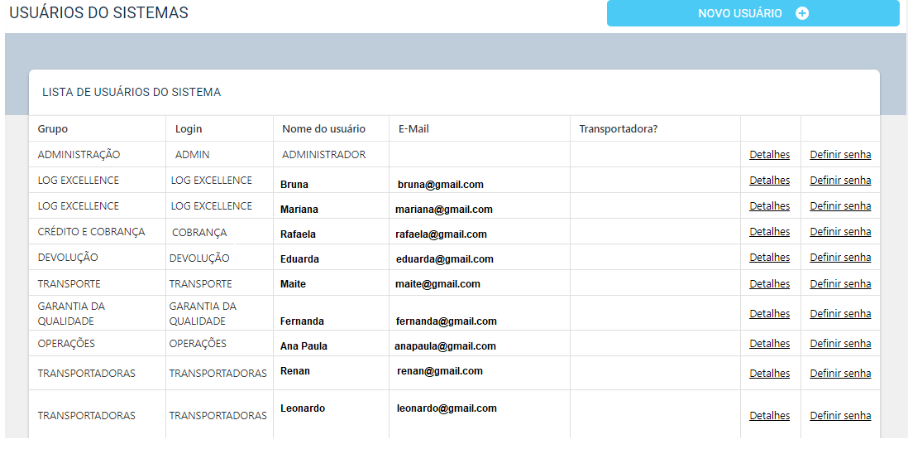This screenshot has height=468, width=910.
Task: Open Definir senha for ADMIN user
Action: coord(840,154)
